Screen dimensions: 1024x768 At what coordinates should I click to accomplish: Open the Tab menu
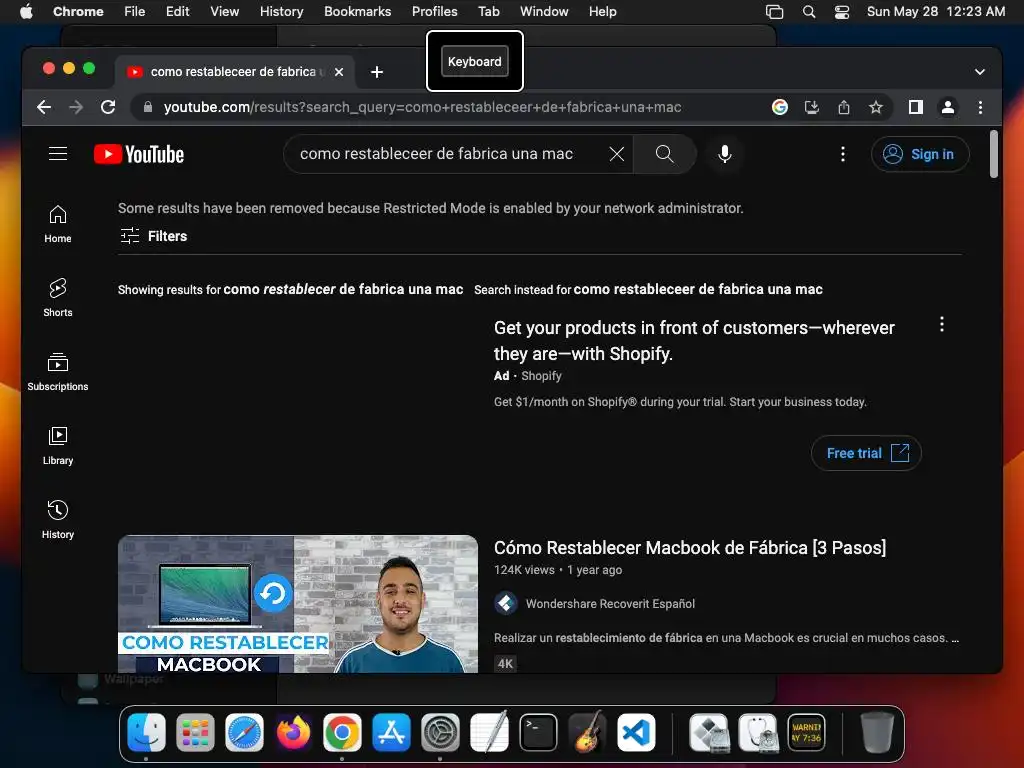[488, 11]
